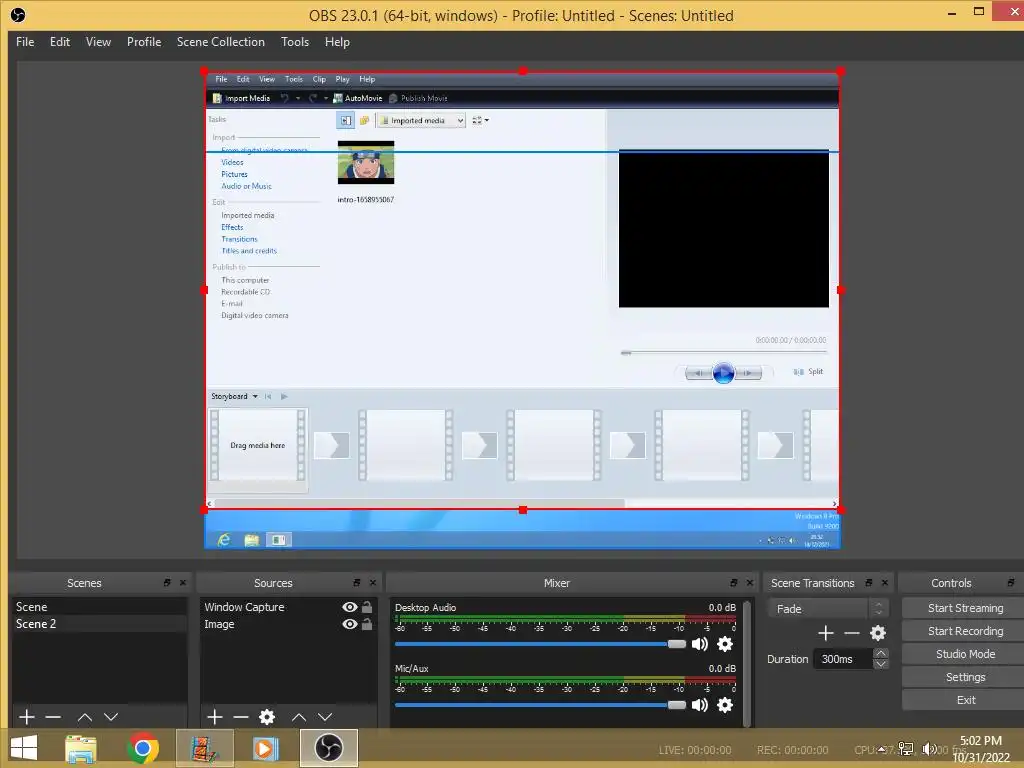Increase transition duration with up arrow

(880, 653)
